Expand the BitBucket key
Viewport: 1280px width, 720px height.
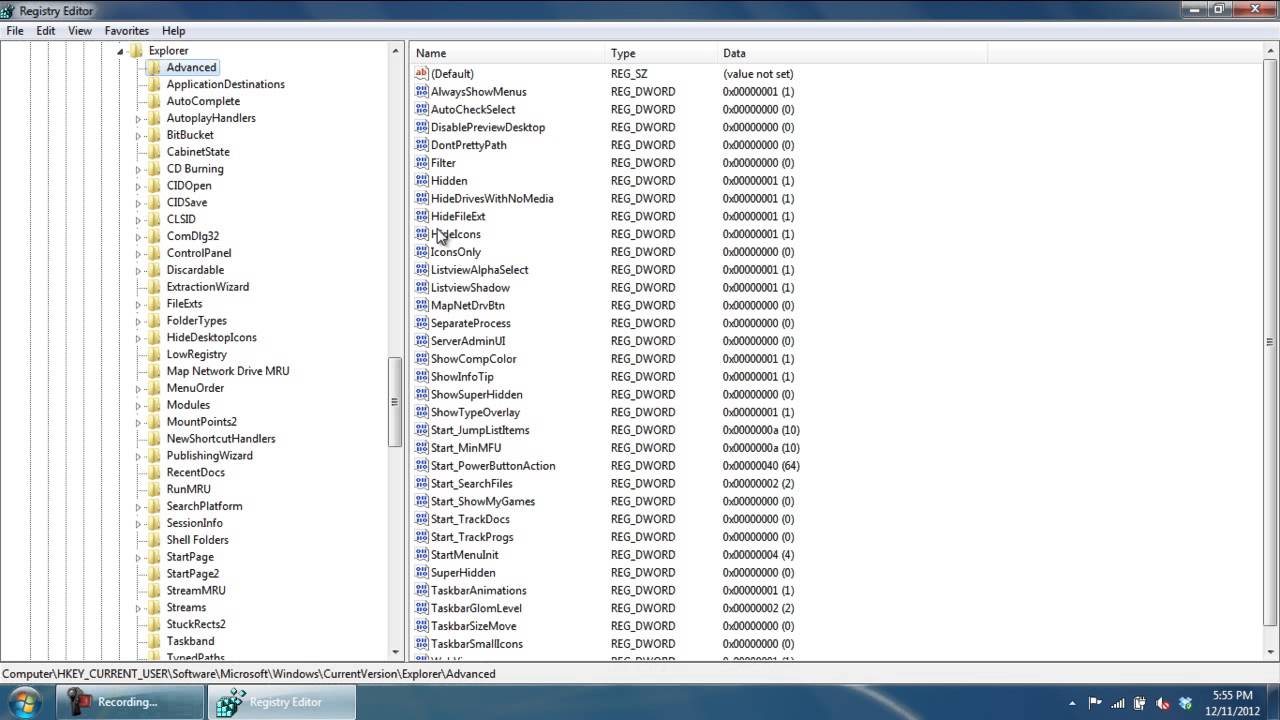pos(139,135)
